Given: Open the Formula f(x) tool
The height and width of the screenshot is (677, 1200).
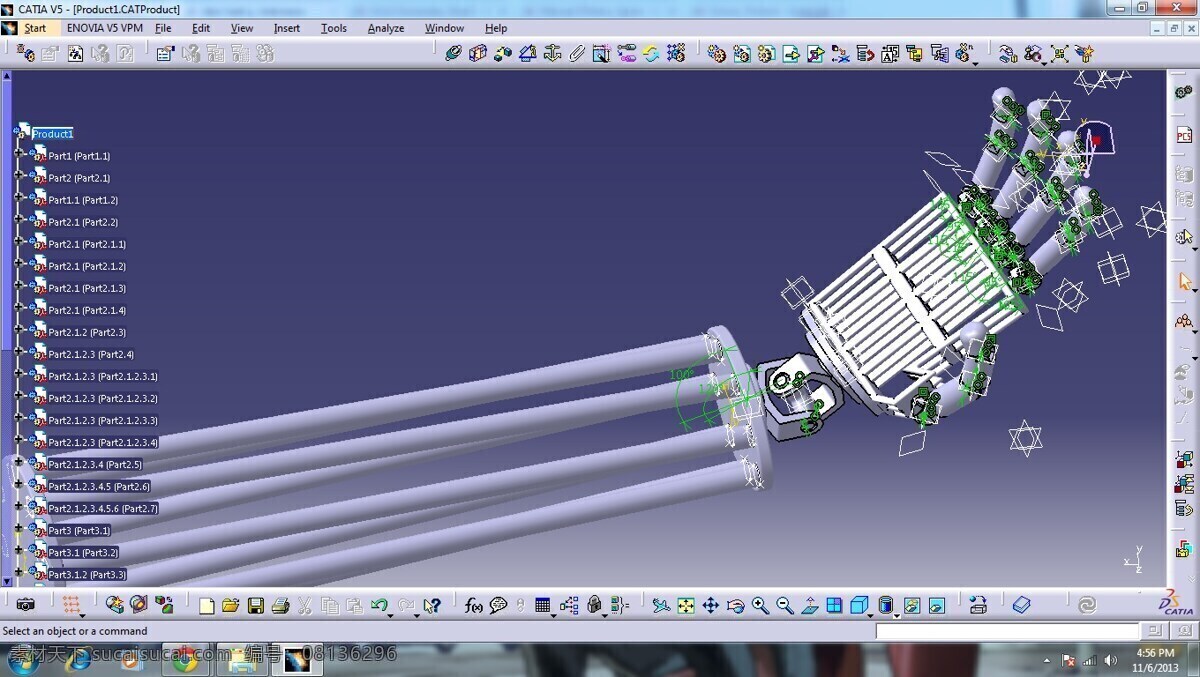Looking at the screenshot, I should [x=474, y=605].
